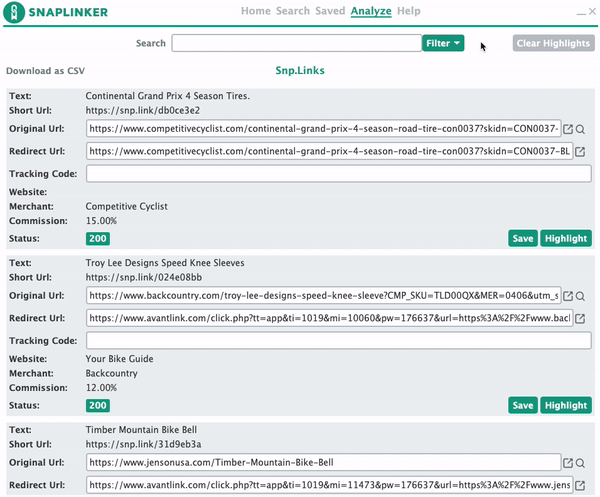Save the Troy Lee Designs link entry
This screenshot has height=497, width=600.
click(x=523, y=405)
